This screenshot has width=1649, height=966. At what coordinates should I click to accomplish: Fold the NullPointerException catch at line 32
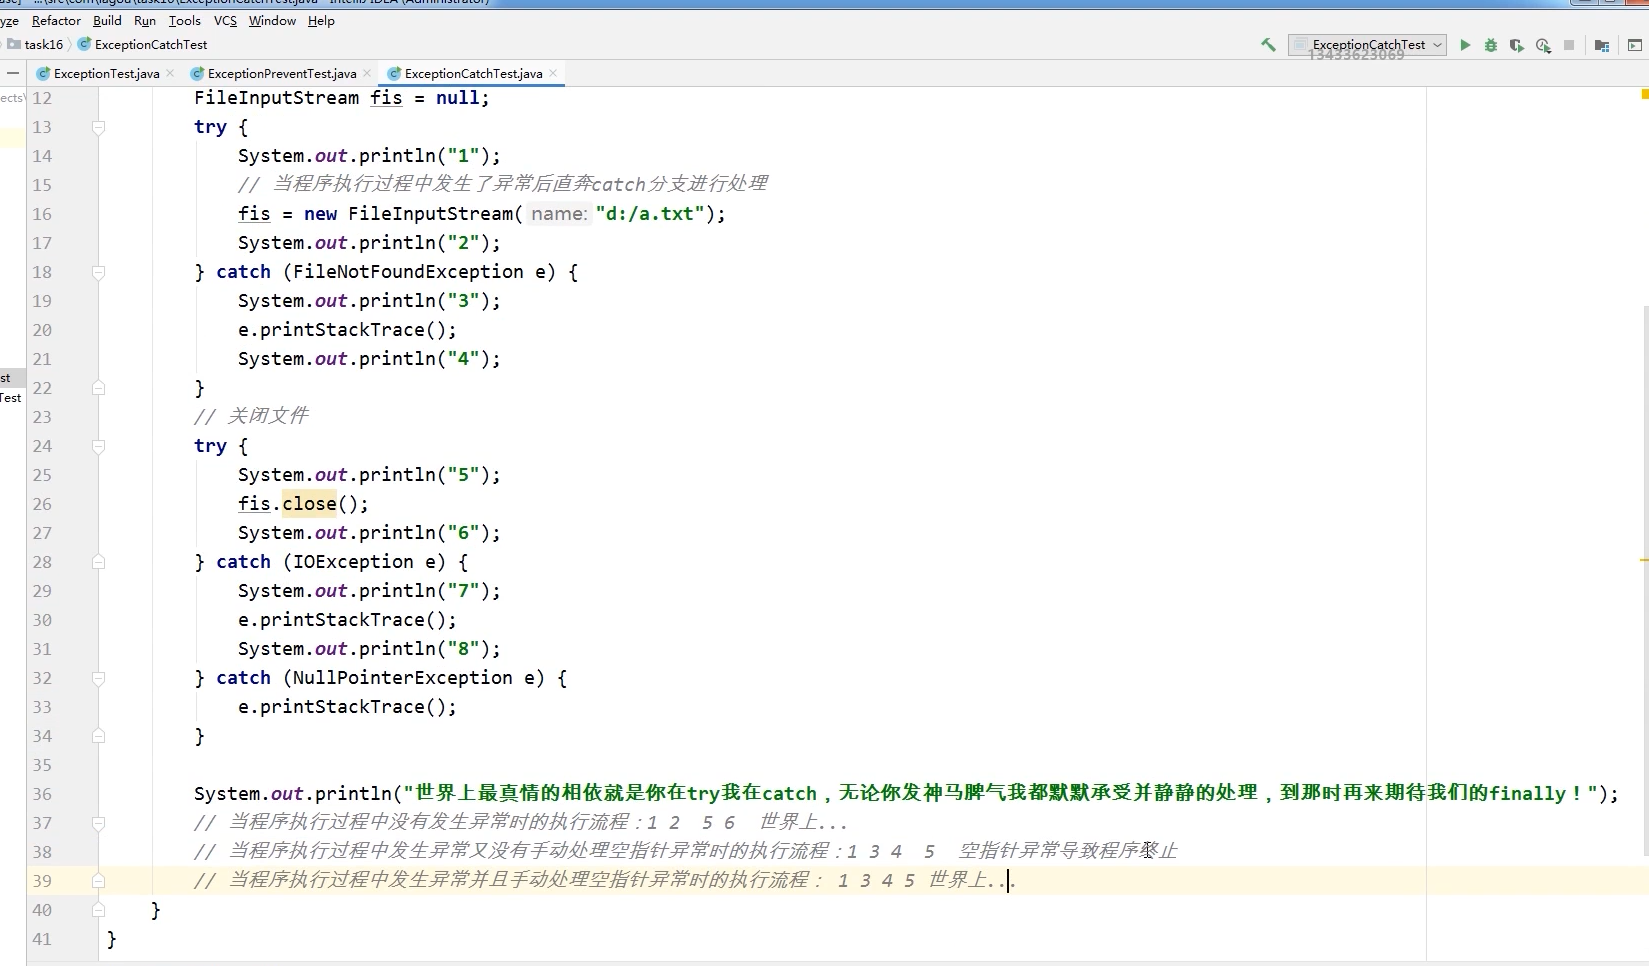point(98,678)
